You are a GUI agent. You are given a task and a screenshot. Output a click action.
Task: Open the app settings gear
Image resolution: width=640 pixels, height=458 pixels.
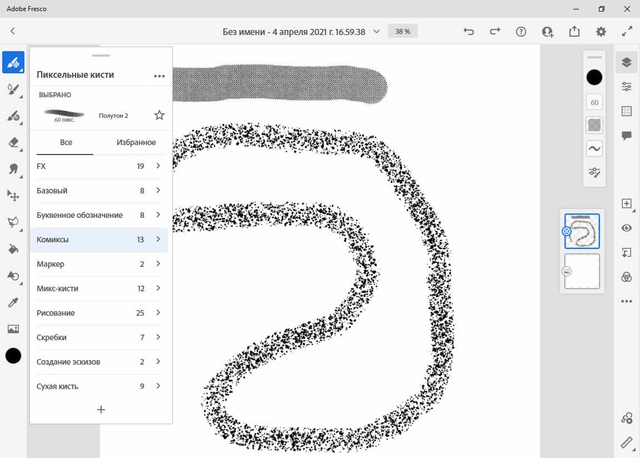click(x=600, y=31)
